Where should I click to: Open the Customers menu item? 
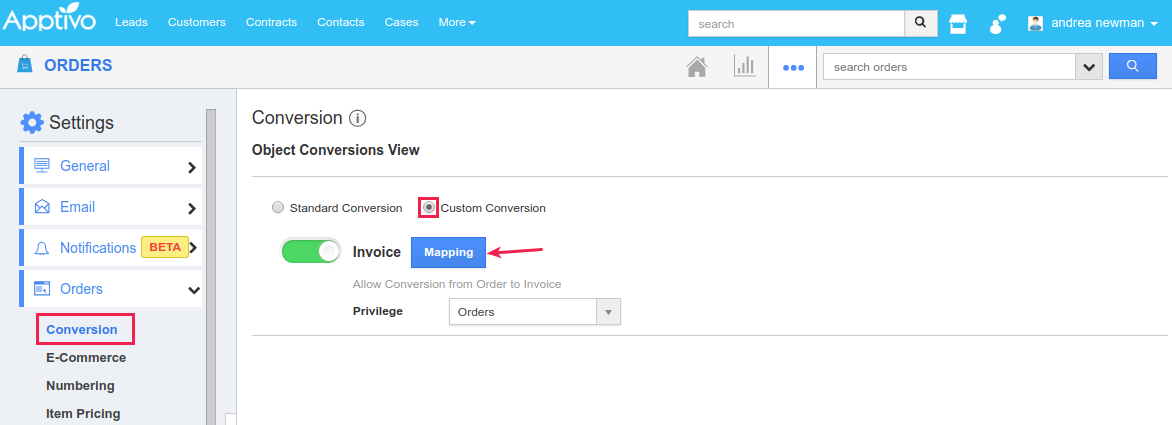tap(196, 23)
